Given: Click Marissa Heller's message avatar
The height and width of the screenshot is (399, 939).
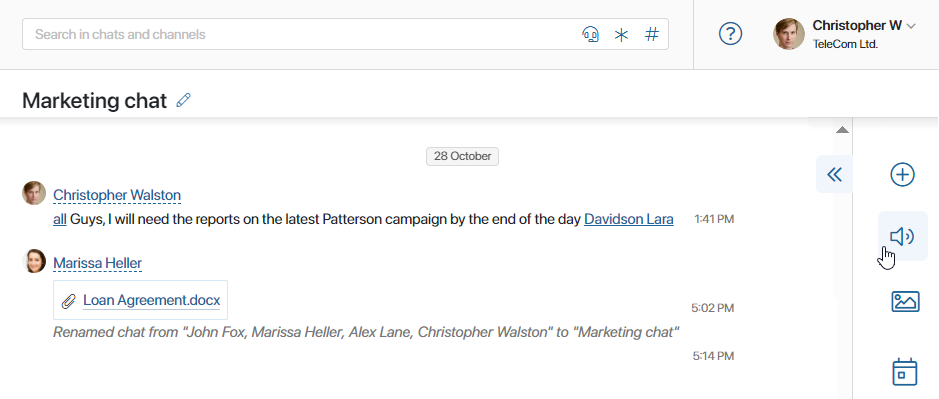Looking at the screenshot, I should coord(34,261).
